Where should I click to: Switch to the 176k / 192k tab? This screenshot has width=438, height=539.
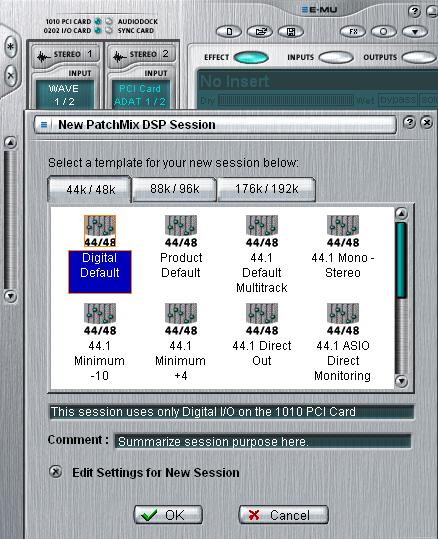pyautogui.click(x=266, y=189)
